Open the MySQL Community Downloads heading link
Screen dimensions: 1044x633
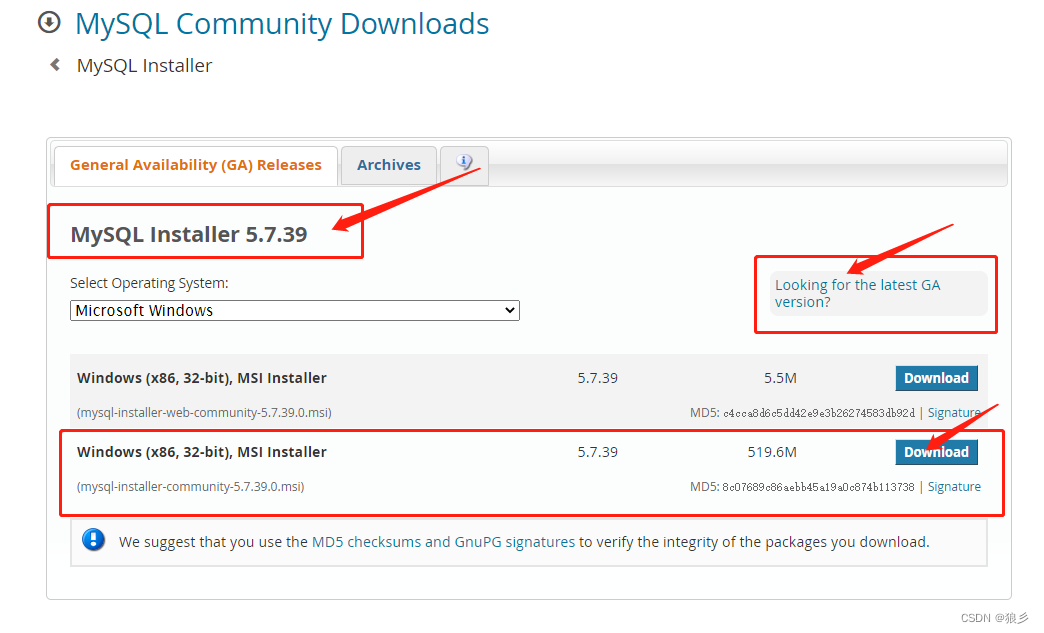(282, 24)
